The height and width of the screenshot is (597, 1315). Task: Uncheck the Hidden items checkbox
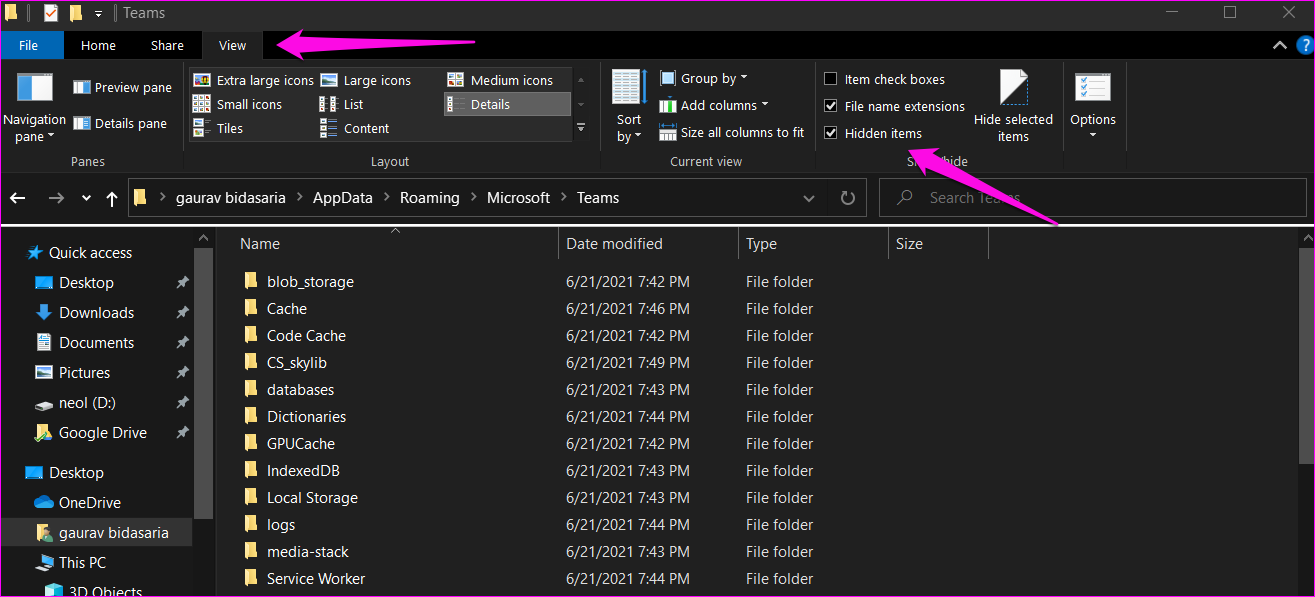coord(831,133)
